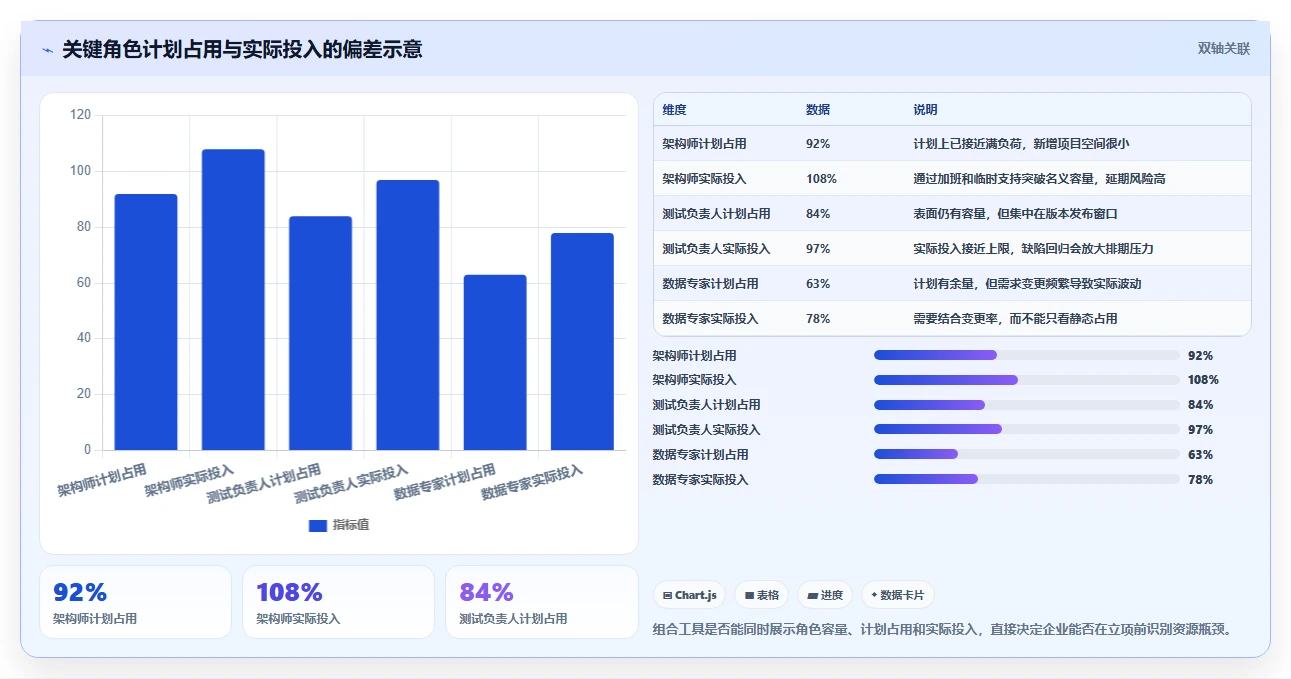Open the 108% 架构师实际投入 data card
The height and width of the screenshot is (679, 1291).
338,602
